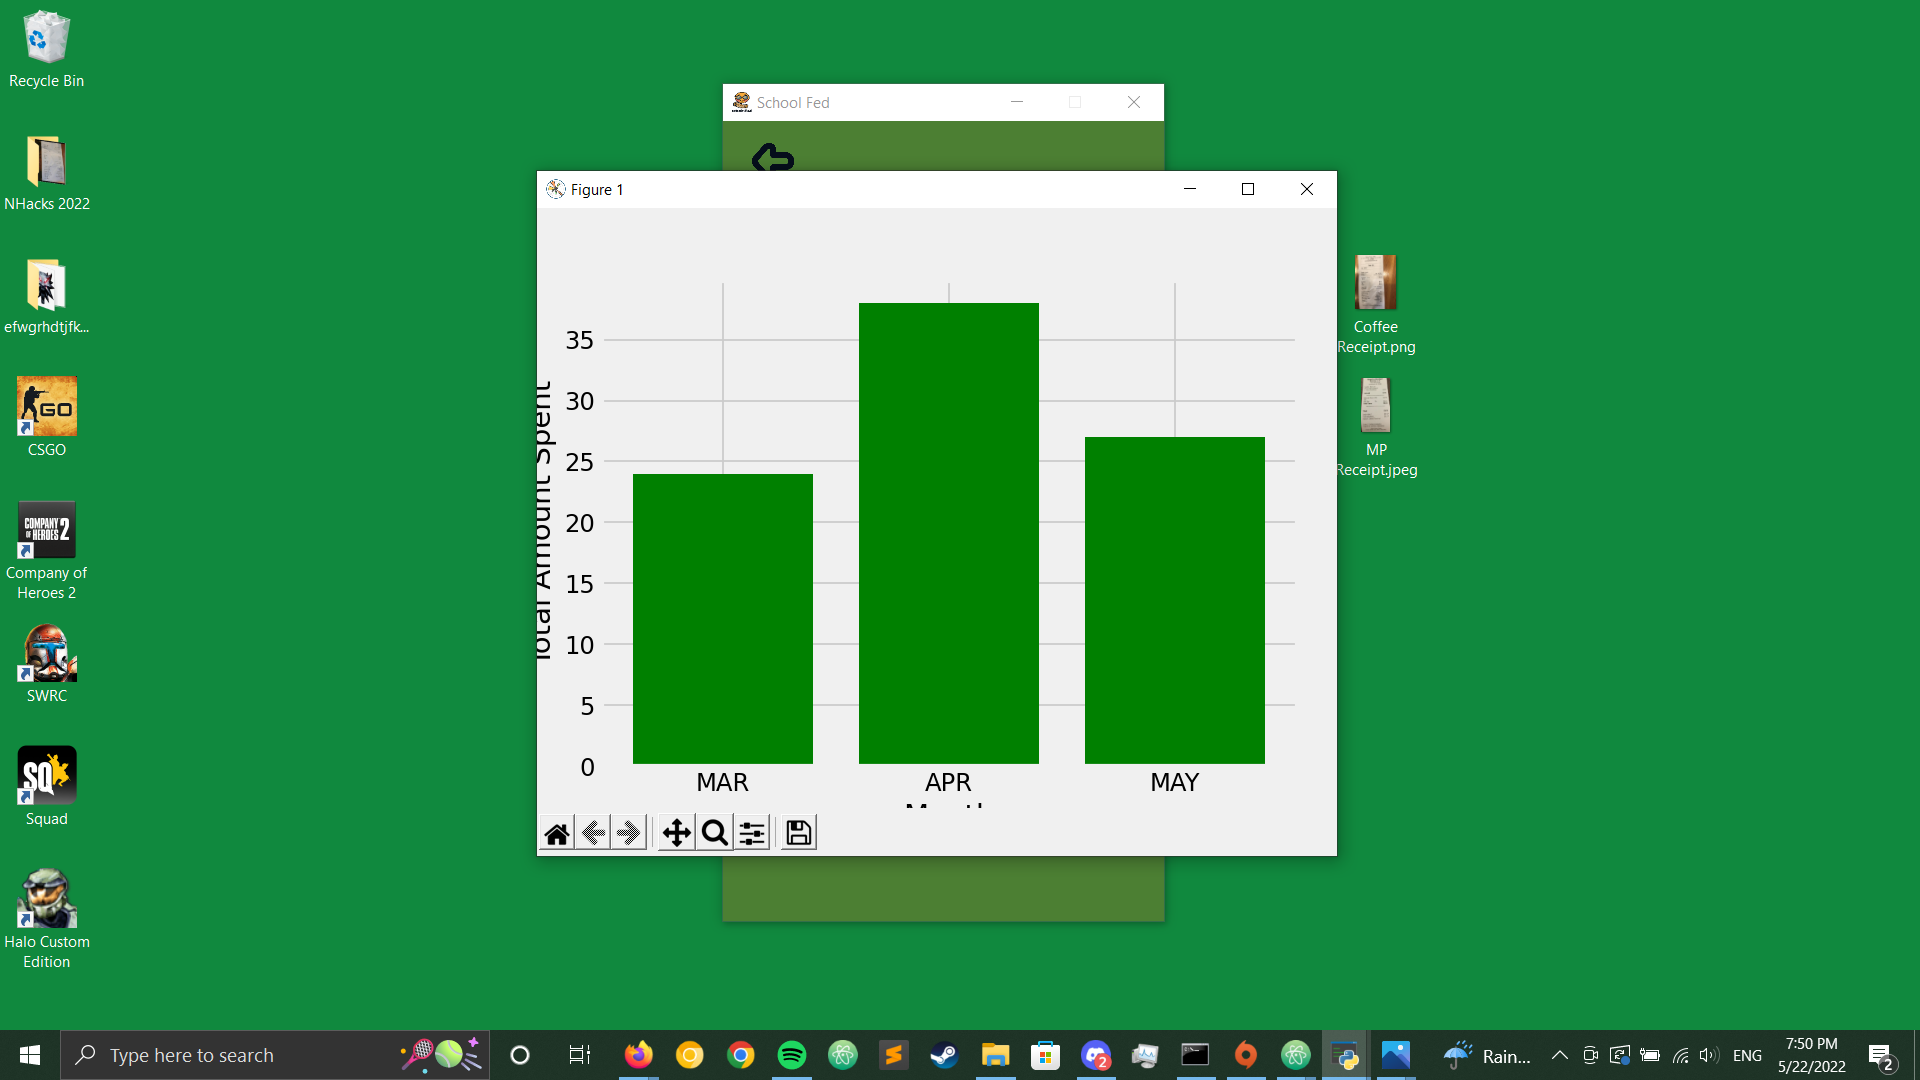Screen dimensions: 1920x1080
Task: Toggle the Pan axes tool
Action: click(677, 833)
